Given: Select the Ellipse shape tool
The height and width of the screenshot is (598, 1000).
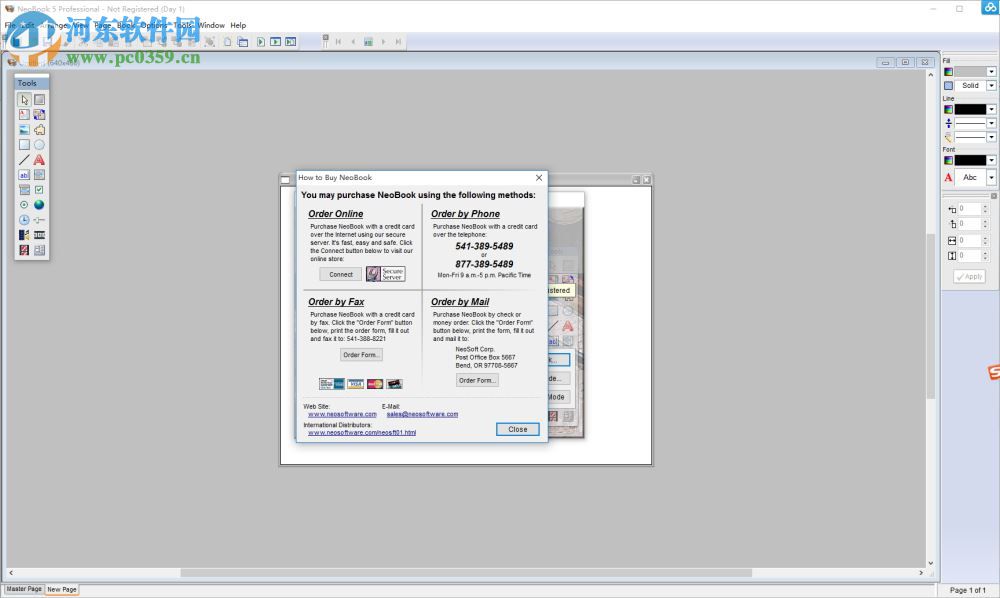Looking at the screenshot, I should point(40,145).
